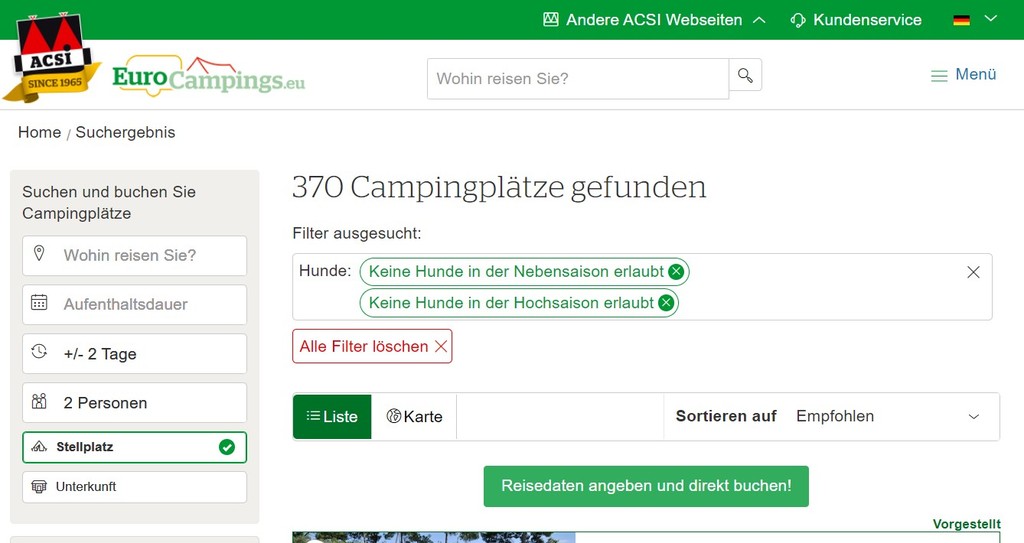Screen dimensions: 1024x543
Task: Open the Aufenthaltsdauer date picker
Action: [135, 304]
